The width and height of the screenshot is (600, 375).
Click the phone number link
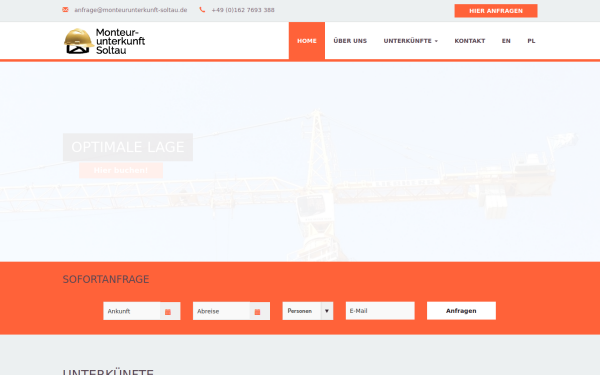click(x=243, y=10)
